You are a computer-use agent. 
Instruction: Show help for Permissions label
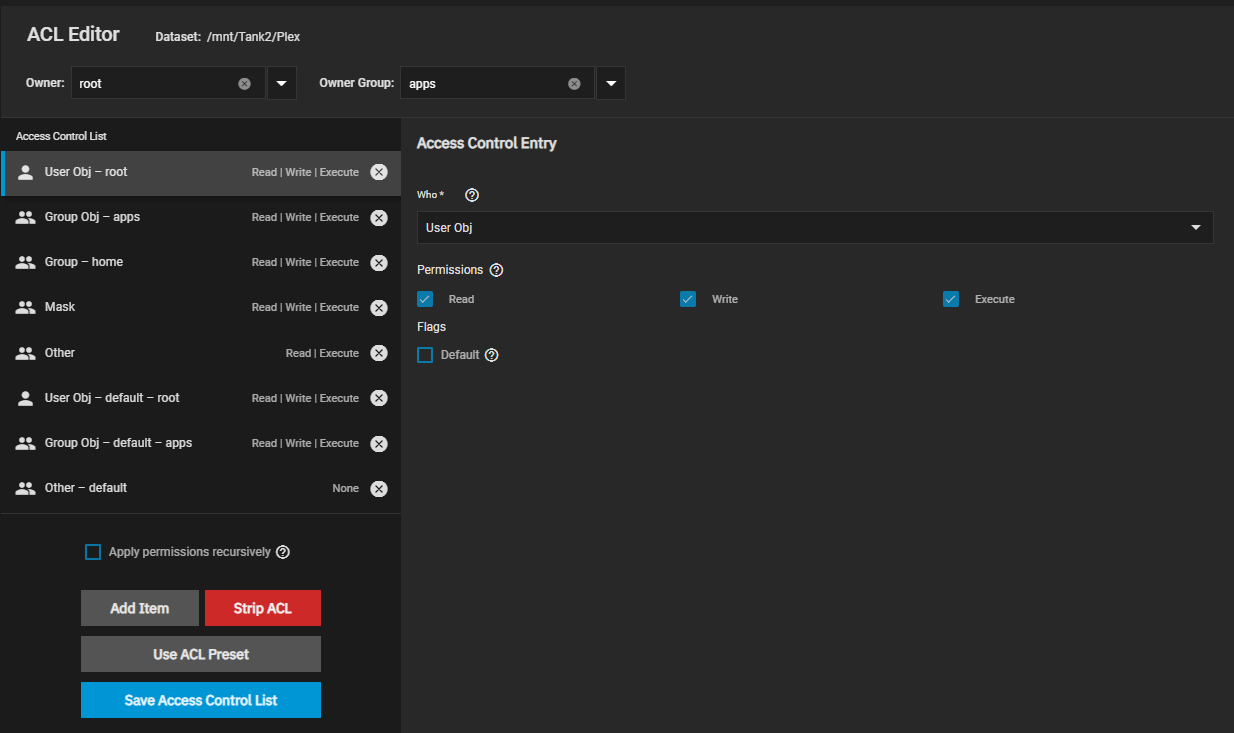496,270
